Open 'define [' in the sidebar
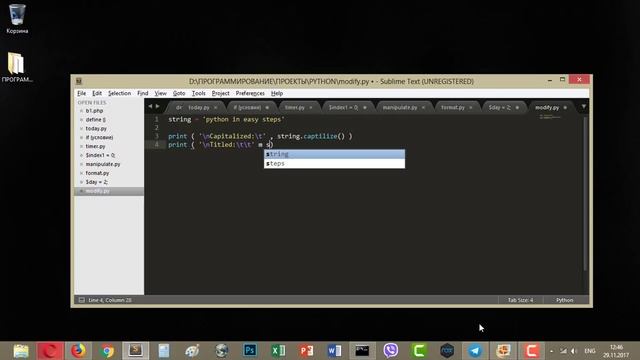Viewport: 640px width, 360px height. click(x=96, y=120)
